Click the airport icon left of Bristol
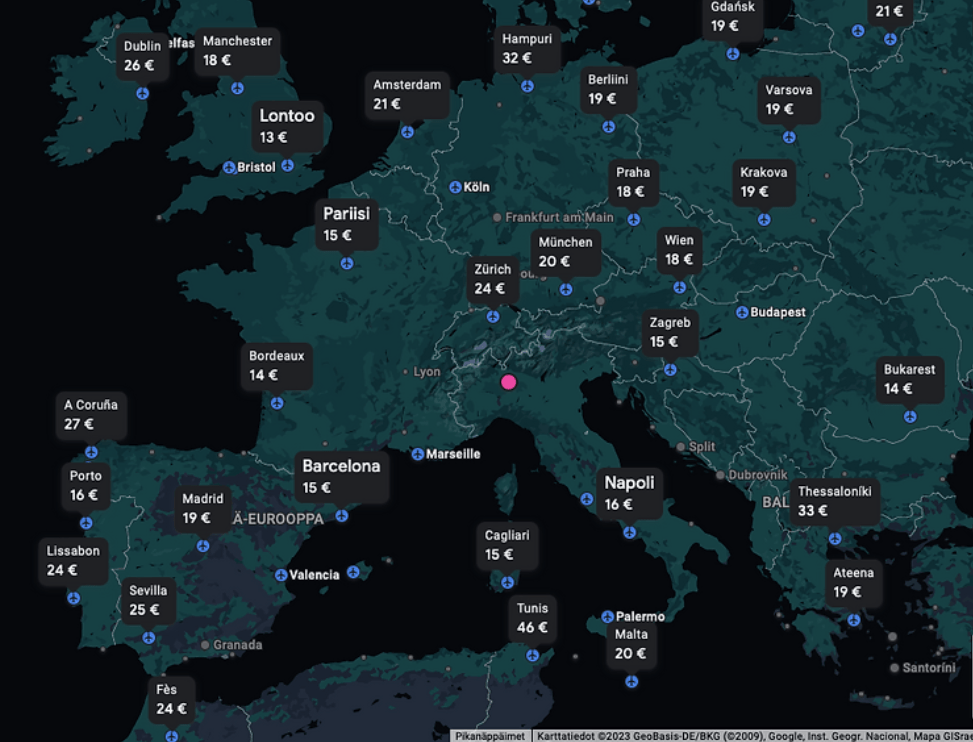Image resolution: width=973 pixels, height=742 pixels. pyautogui.click(x=229, y=167)
